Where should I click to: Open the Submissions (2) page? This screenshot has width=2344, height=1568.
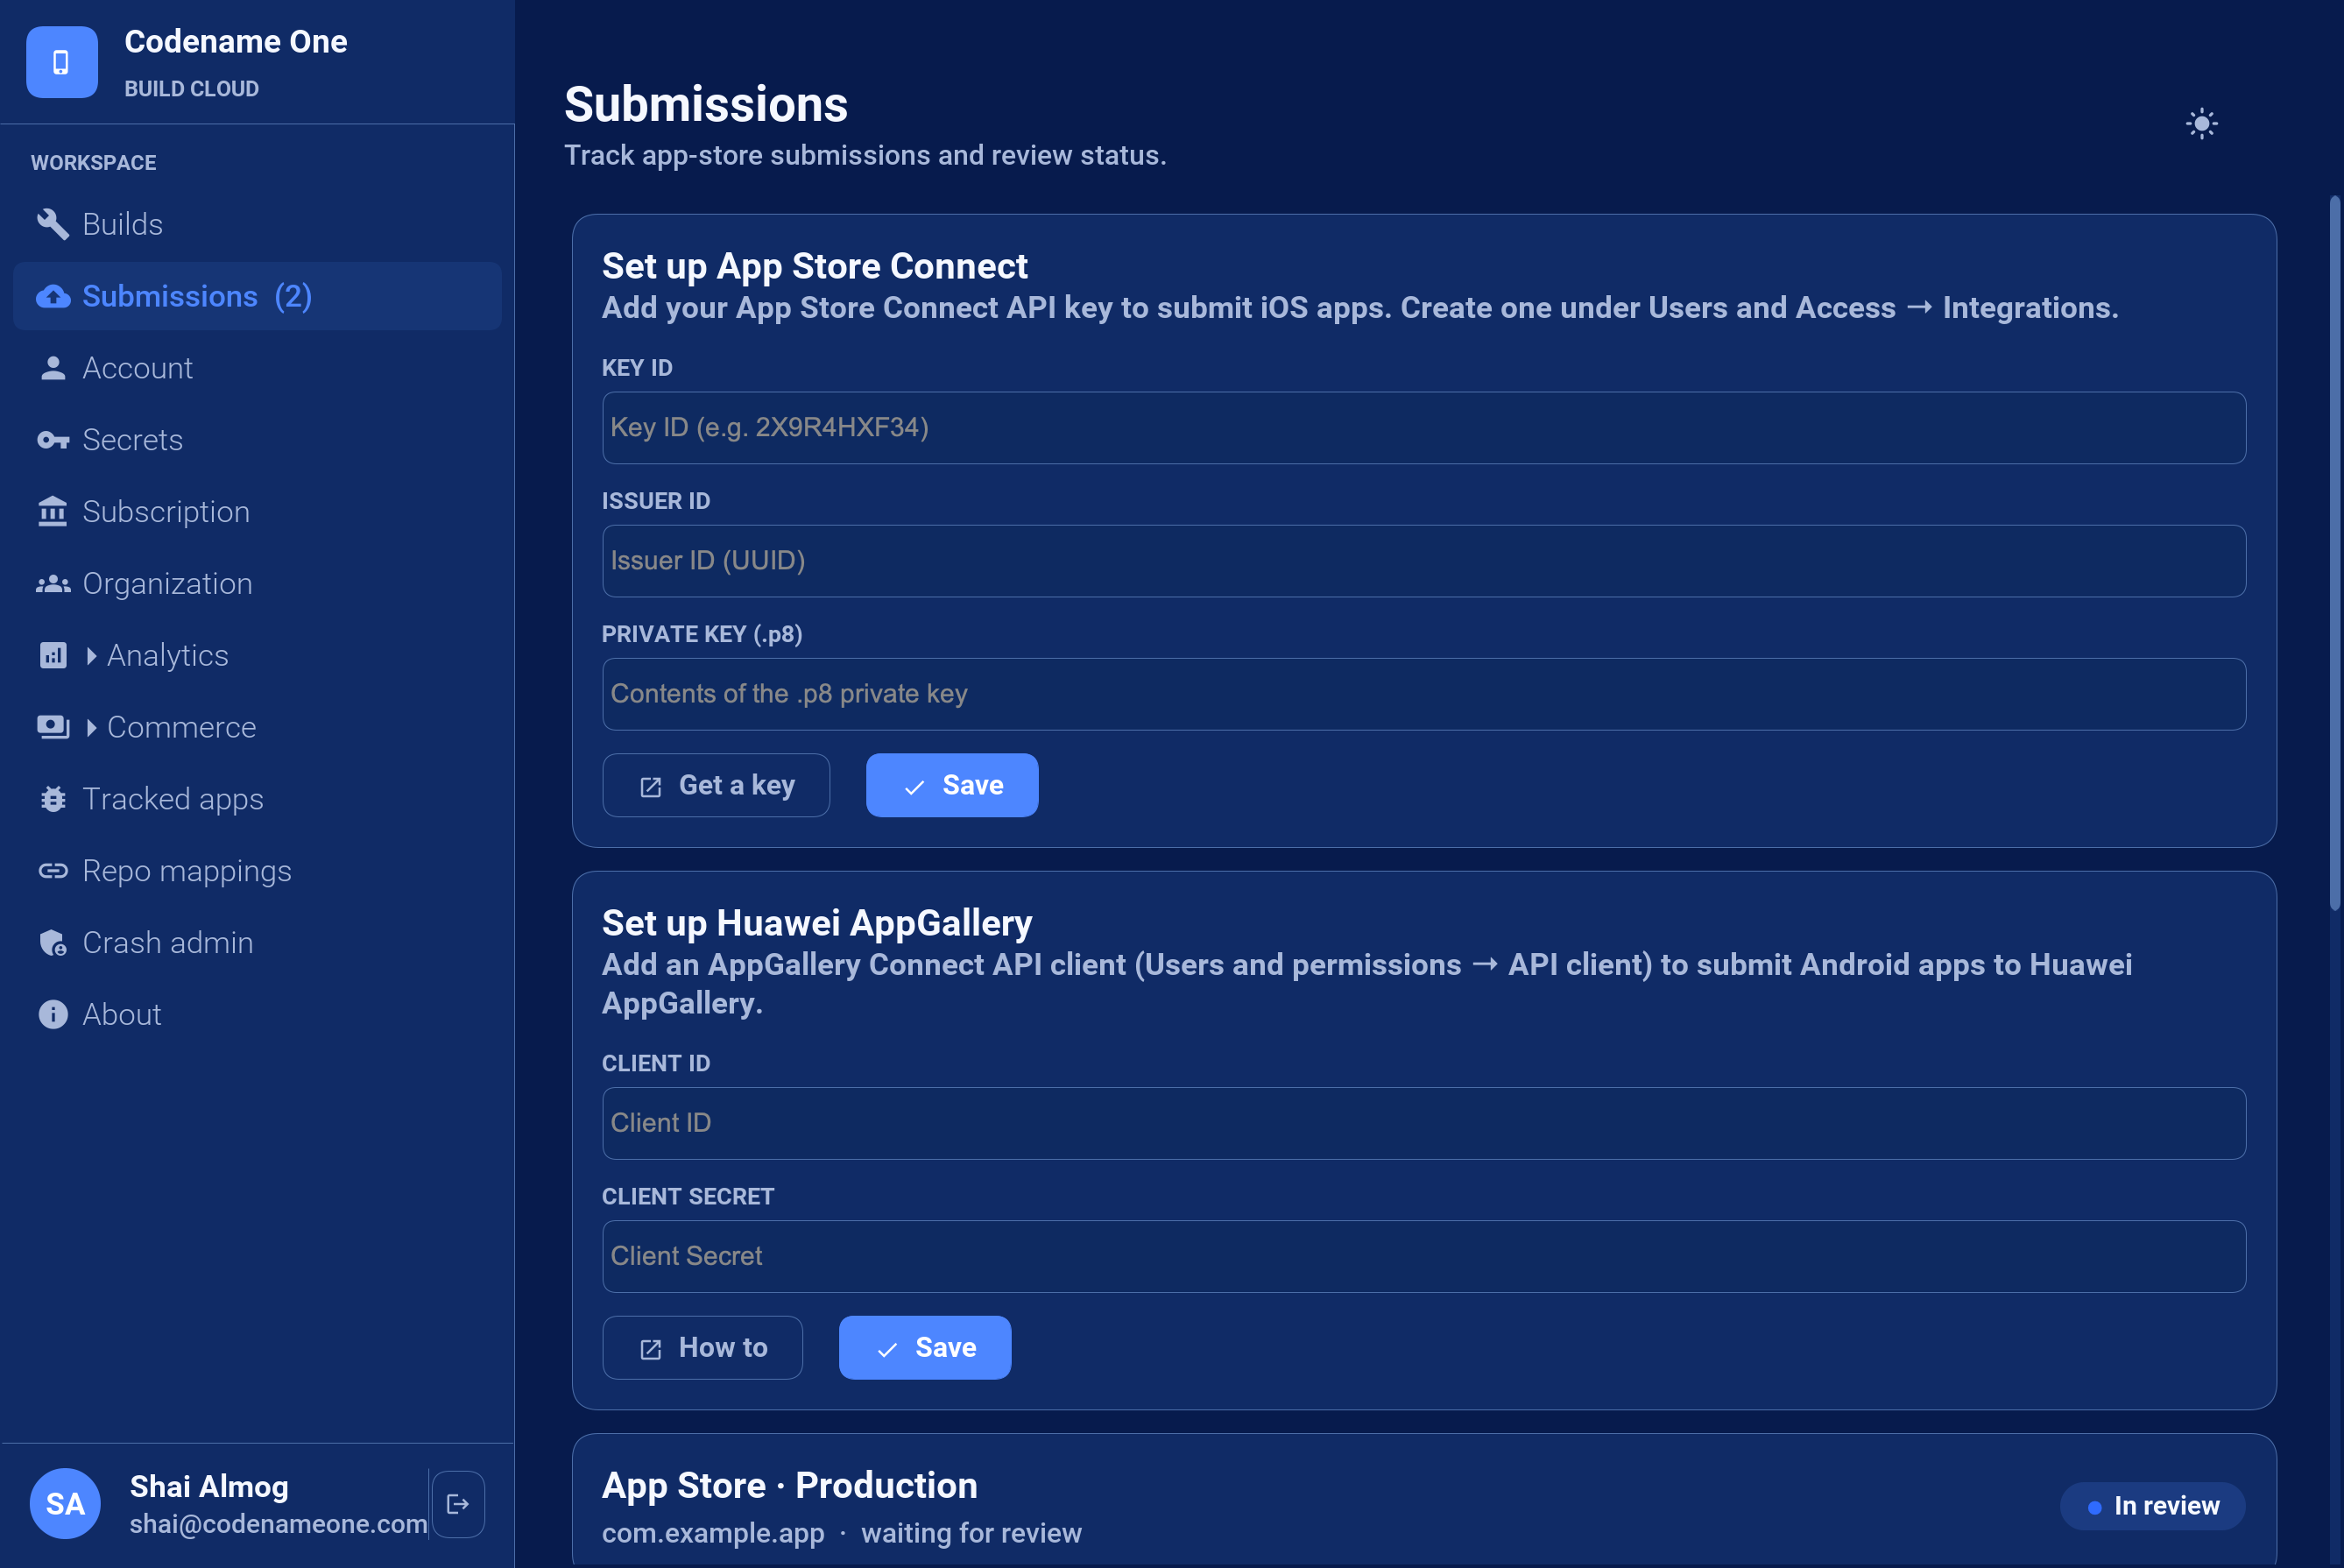[x=257, y=296]
